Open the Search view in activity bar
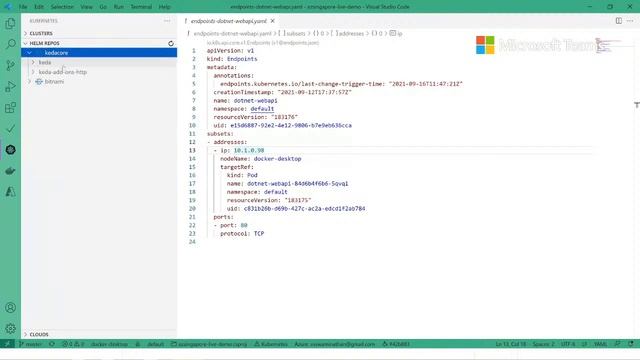This screenshot has height=360, width=640. point(10,44)
